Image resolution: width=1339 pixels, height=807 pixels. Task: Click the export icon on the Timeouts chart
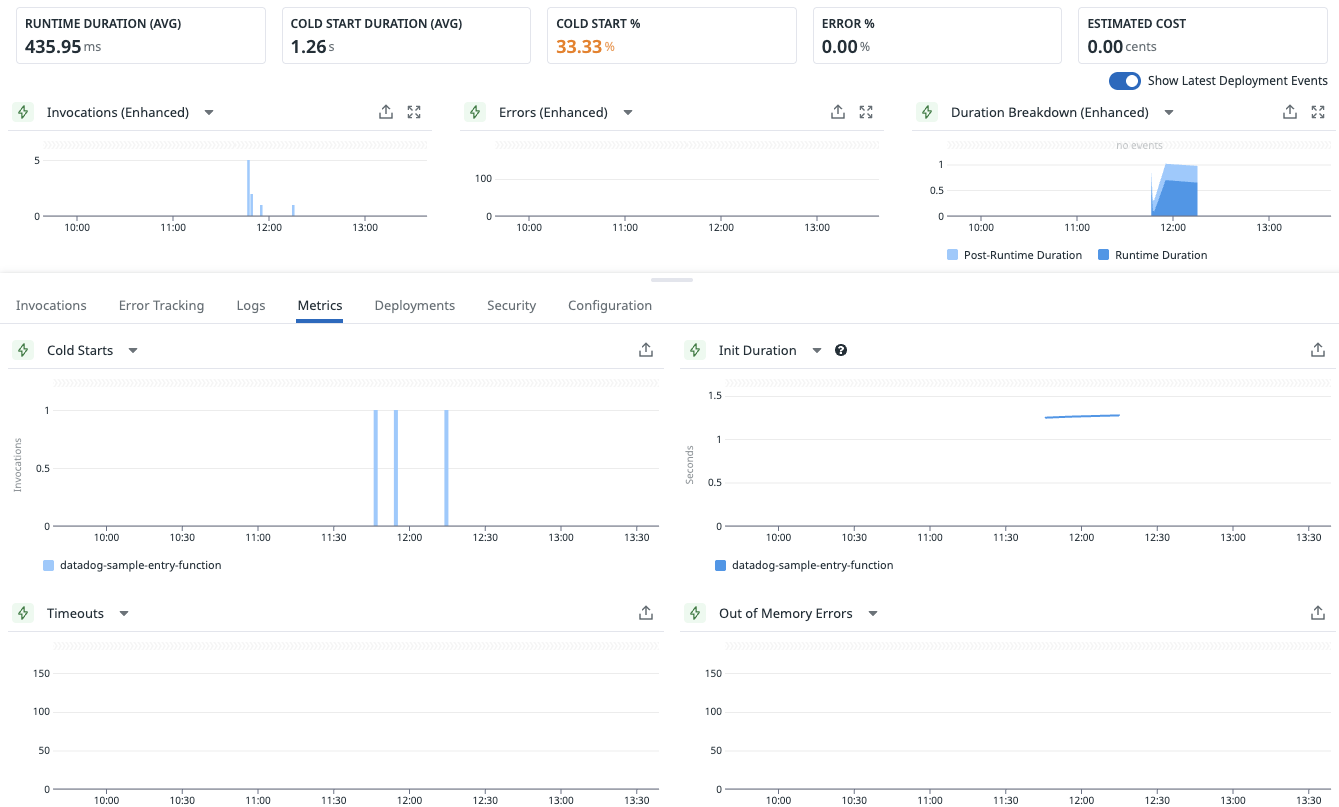[646, 613]
